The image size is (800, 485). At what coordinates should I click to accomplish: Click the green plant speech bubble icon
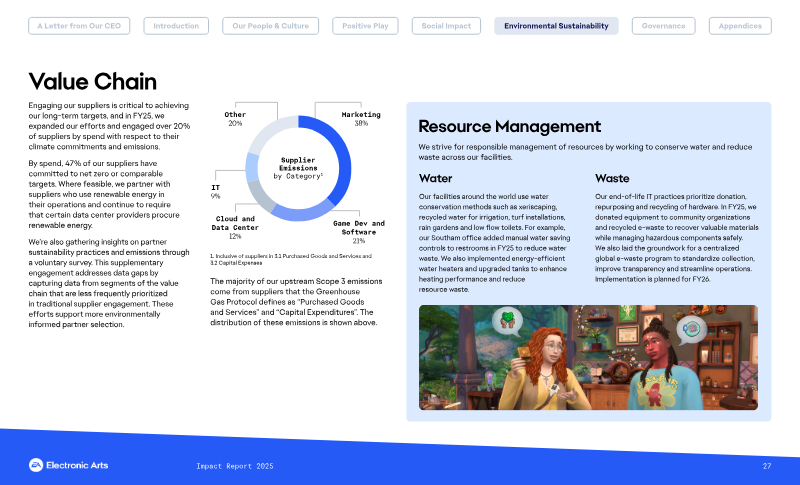pyautogui.click(x=507, y=321)
